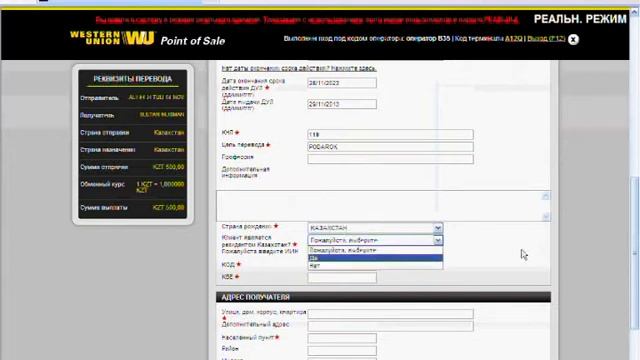640x360 pixels.
Task: Click the transfer purpose field PODAROK
Action: tap(391, 147)
